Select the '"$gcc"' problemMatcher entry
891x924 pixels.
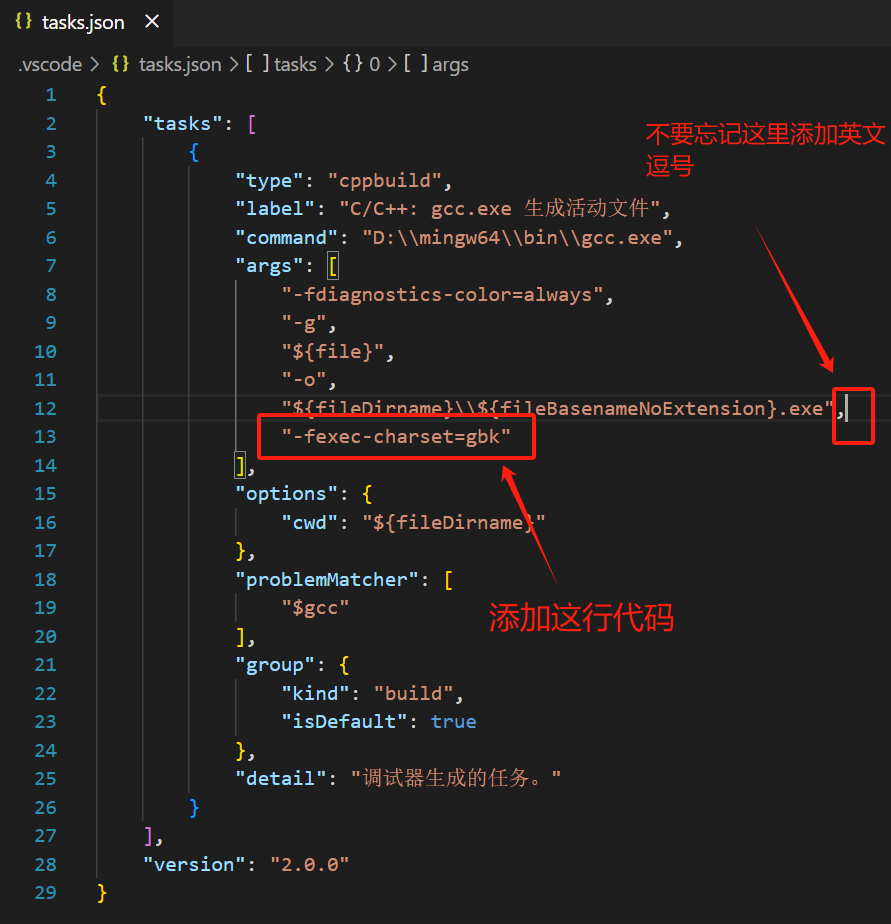click(319, 607)
